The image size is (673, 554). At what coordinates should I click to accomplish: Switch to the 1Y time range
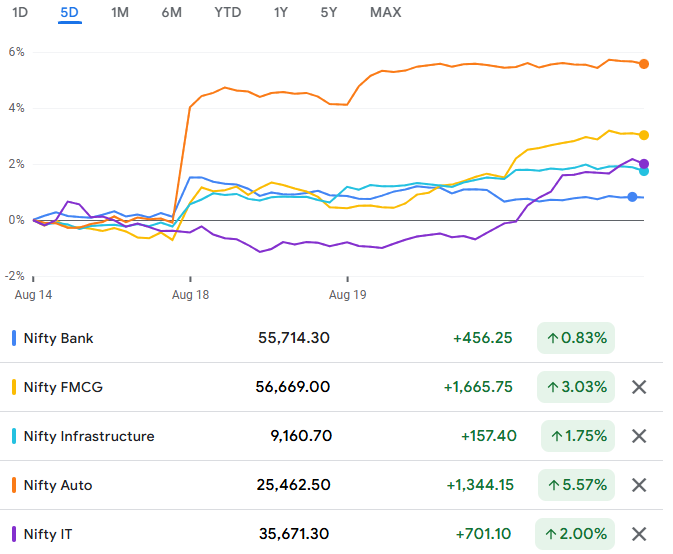tap(281, 12)
